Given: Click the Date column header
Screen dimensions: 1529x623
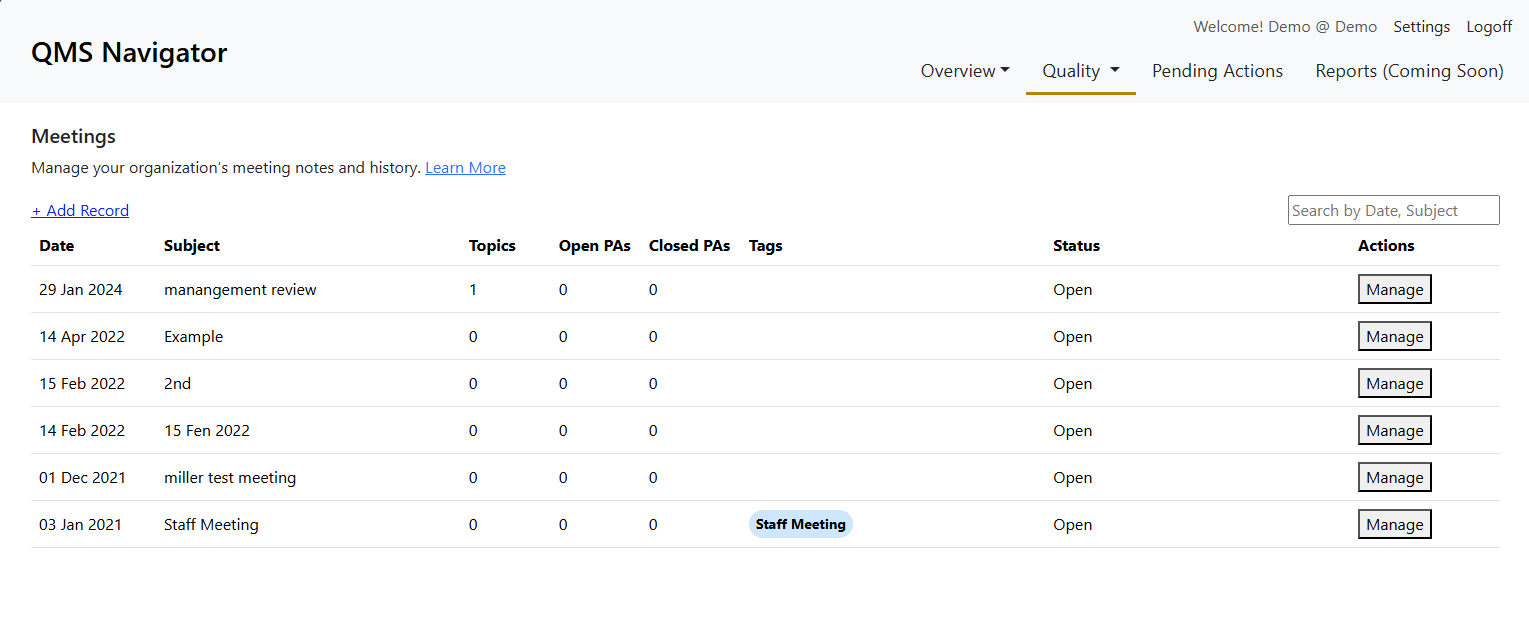Looking at the screenshot, I should [57, 246].
